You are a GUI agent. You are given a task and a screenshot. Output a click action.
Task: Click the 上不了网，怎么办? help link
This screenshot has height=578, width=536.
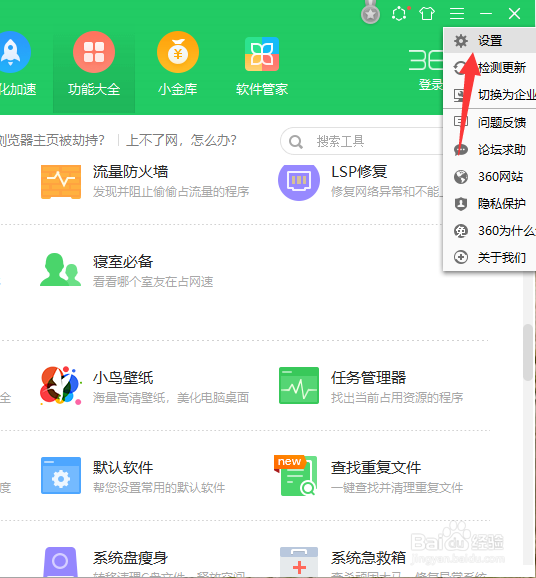tap(181, 140)
